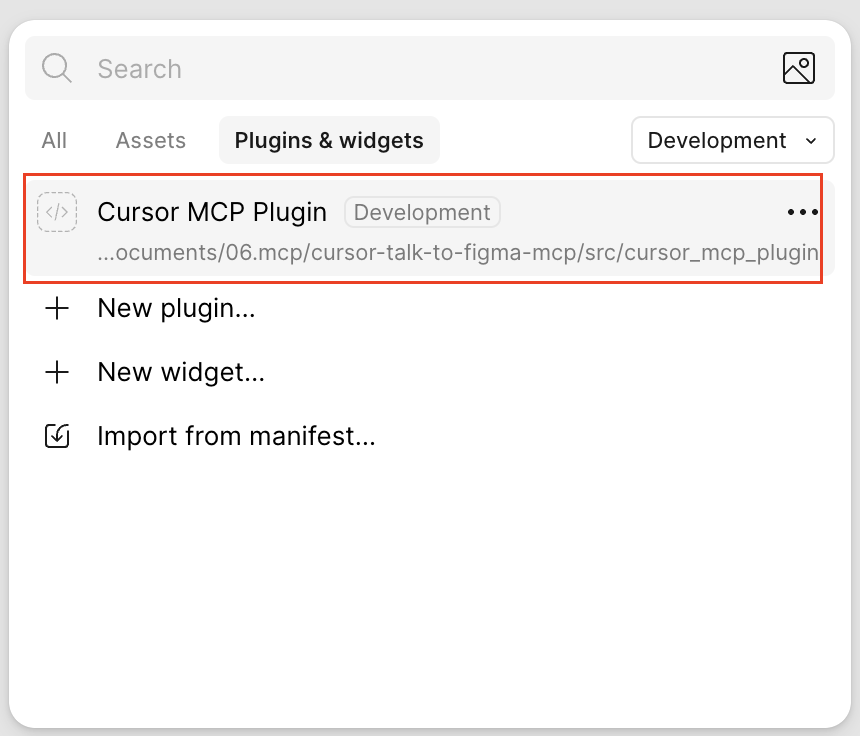Select the Plugins & widgets tab
The image size is (860, 736).
(x=329, y=140)
